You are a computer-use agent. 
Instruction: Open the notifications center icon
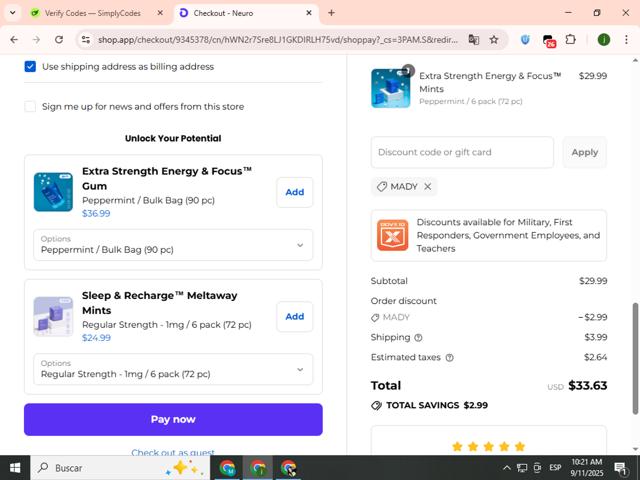click(620, 468)
